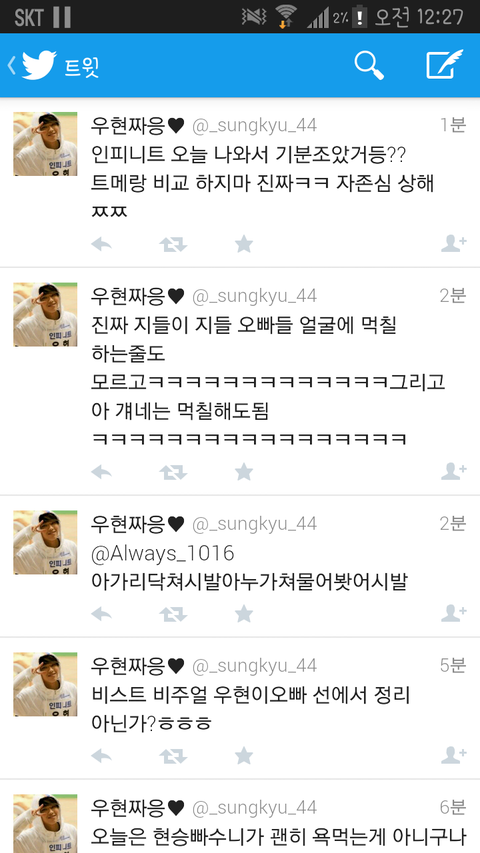Retweet the 비스트 비주얼 tweet
The width and height of the screenshot is (480, 853).
pos(173,756)
